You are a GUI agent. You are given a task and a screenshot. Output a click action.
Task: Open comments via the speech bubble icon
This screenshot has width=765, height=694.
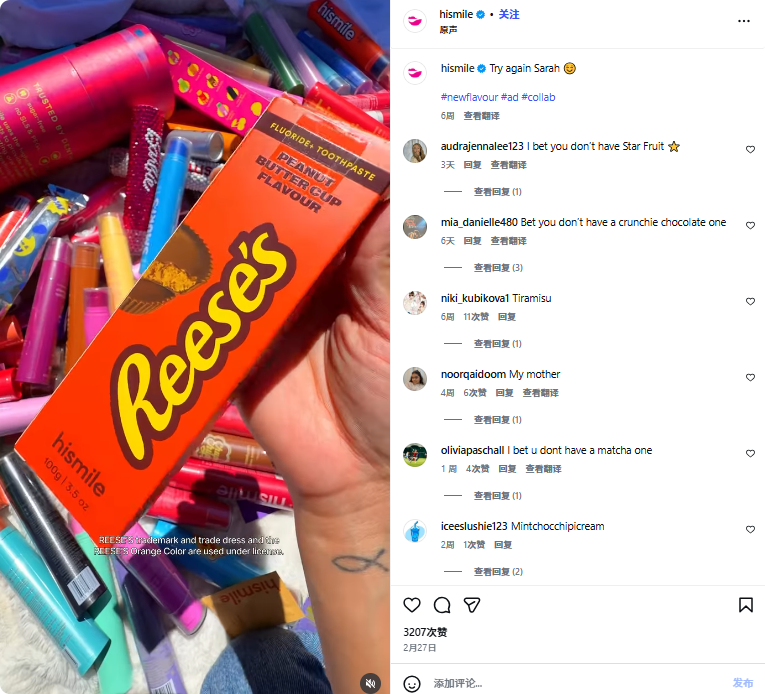(x=442, y=605)
